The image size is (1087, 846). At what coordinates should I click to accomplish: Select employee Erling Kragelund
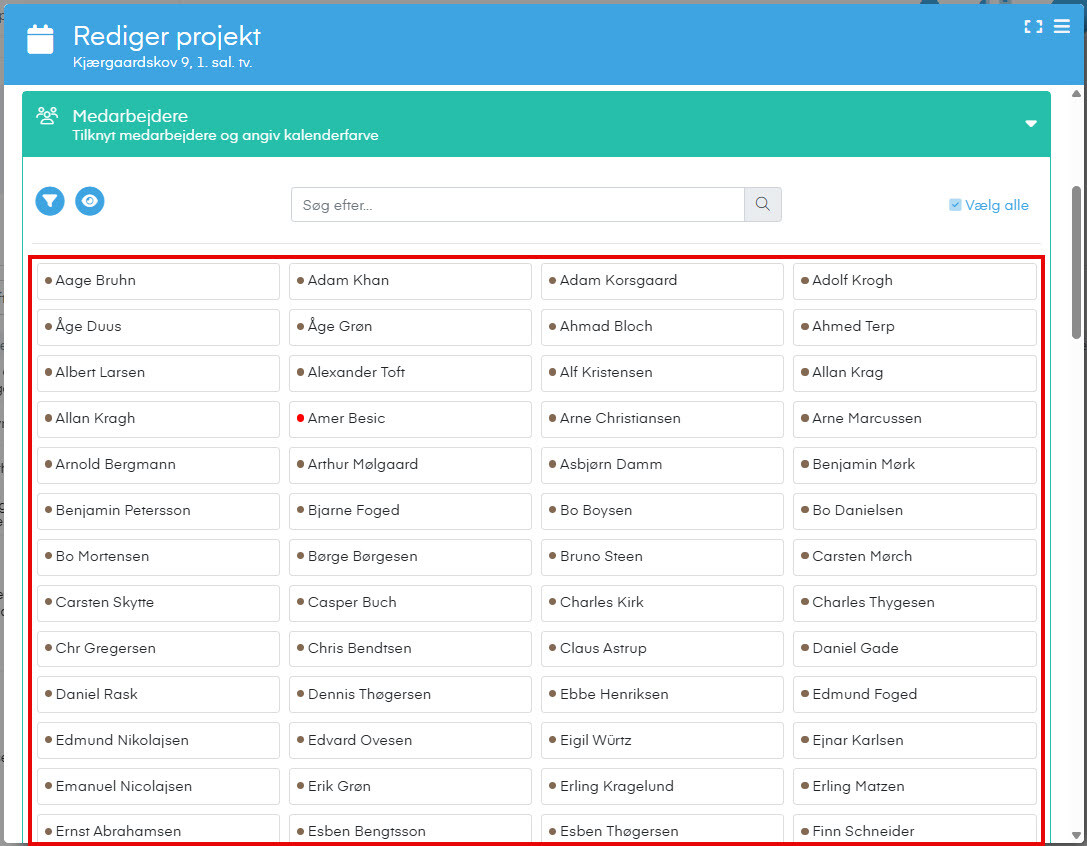[x=662, y=787]
